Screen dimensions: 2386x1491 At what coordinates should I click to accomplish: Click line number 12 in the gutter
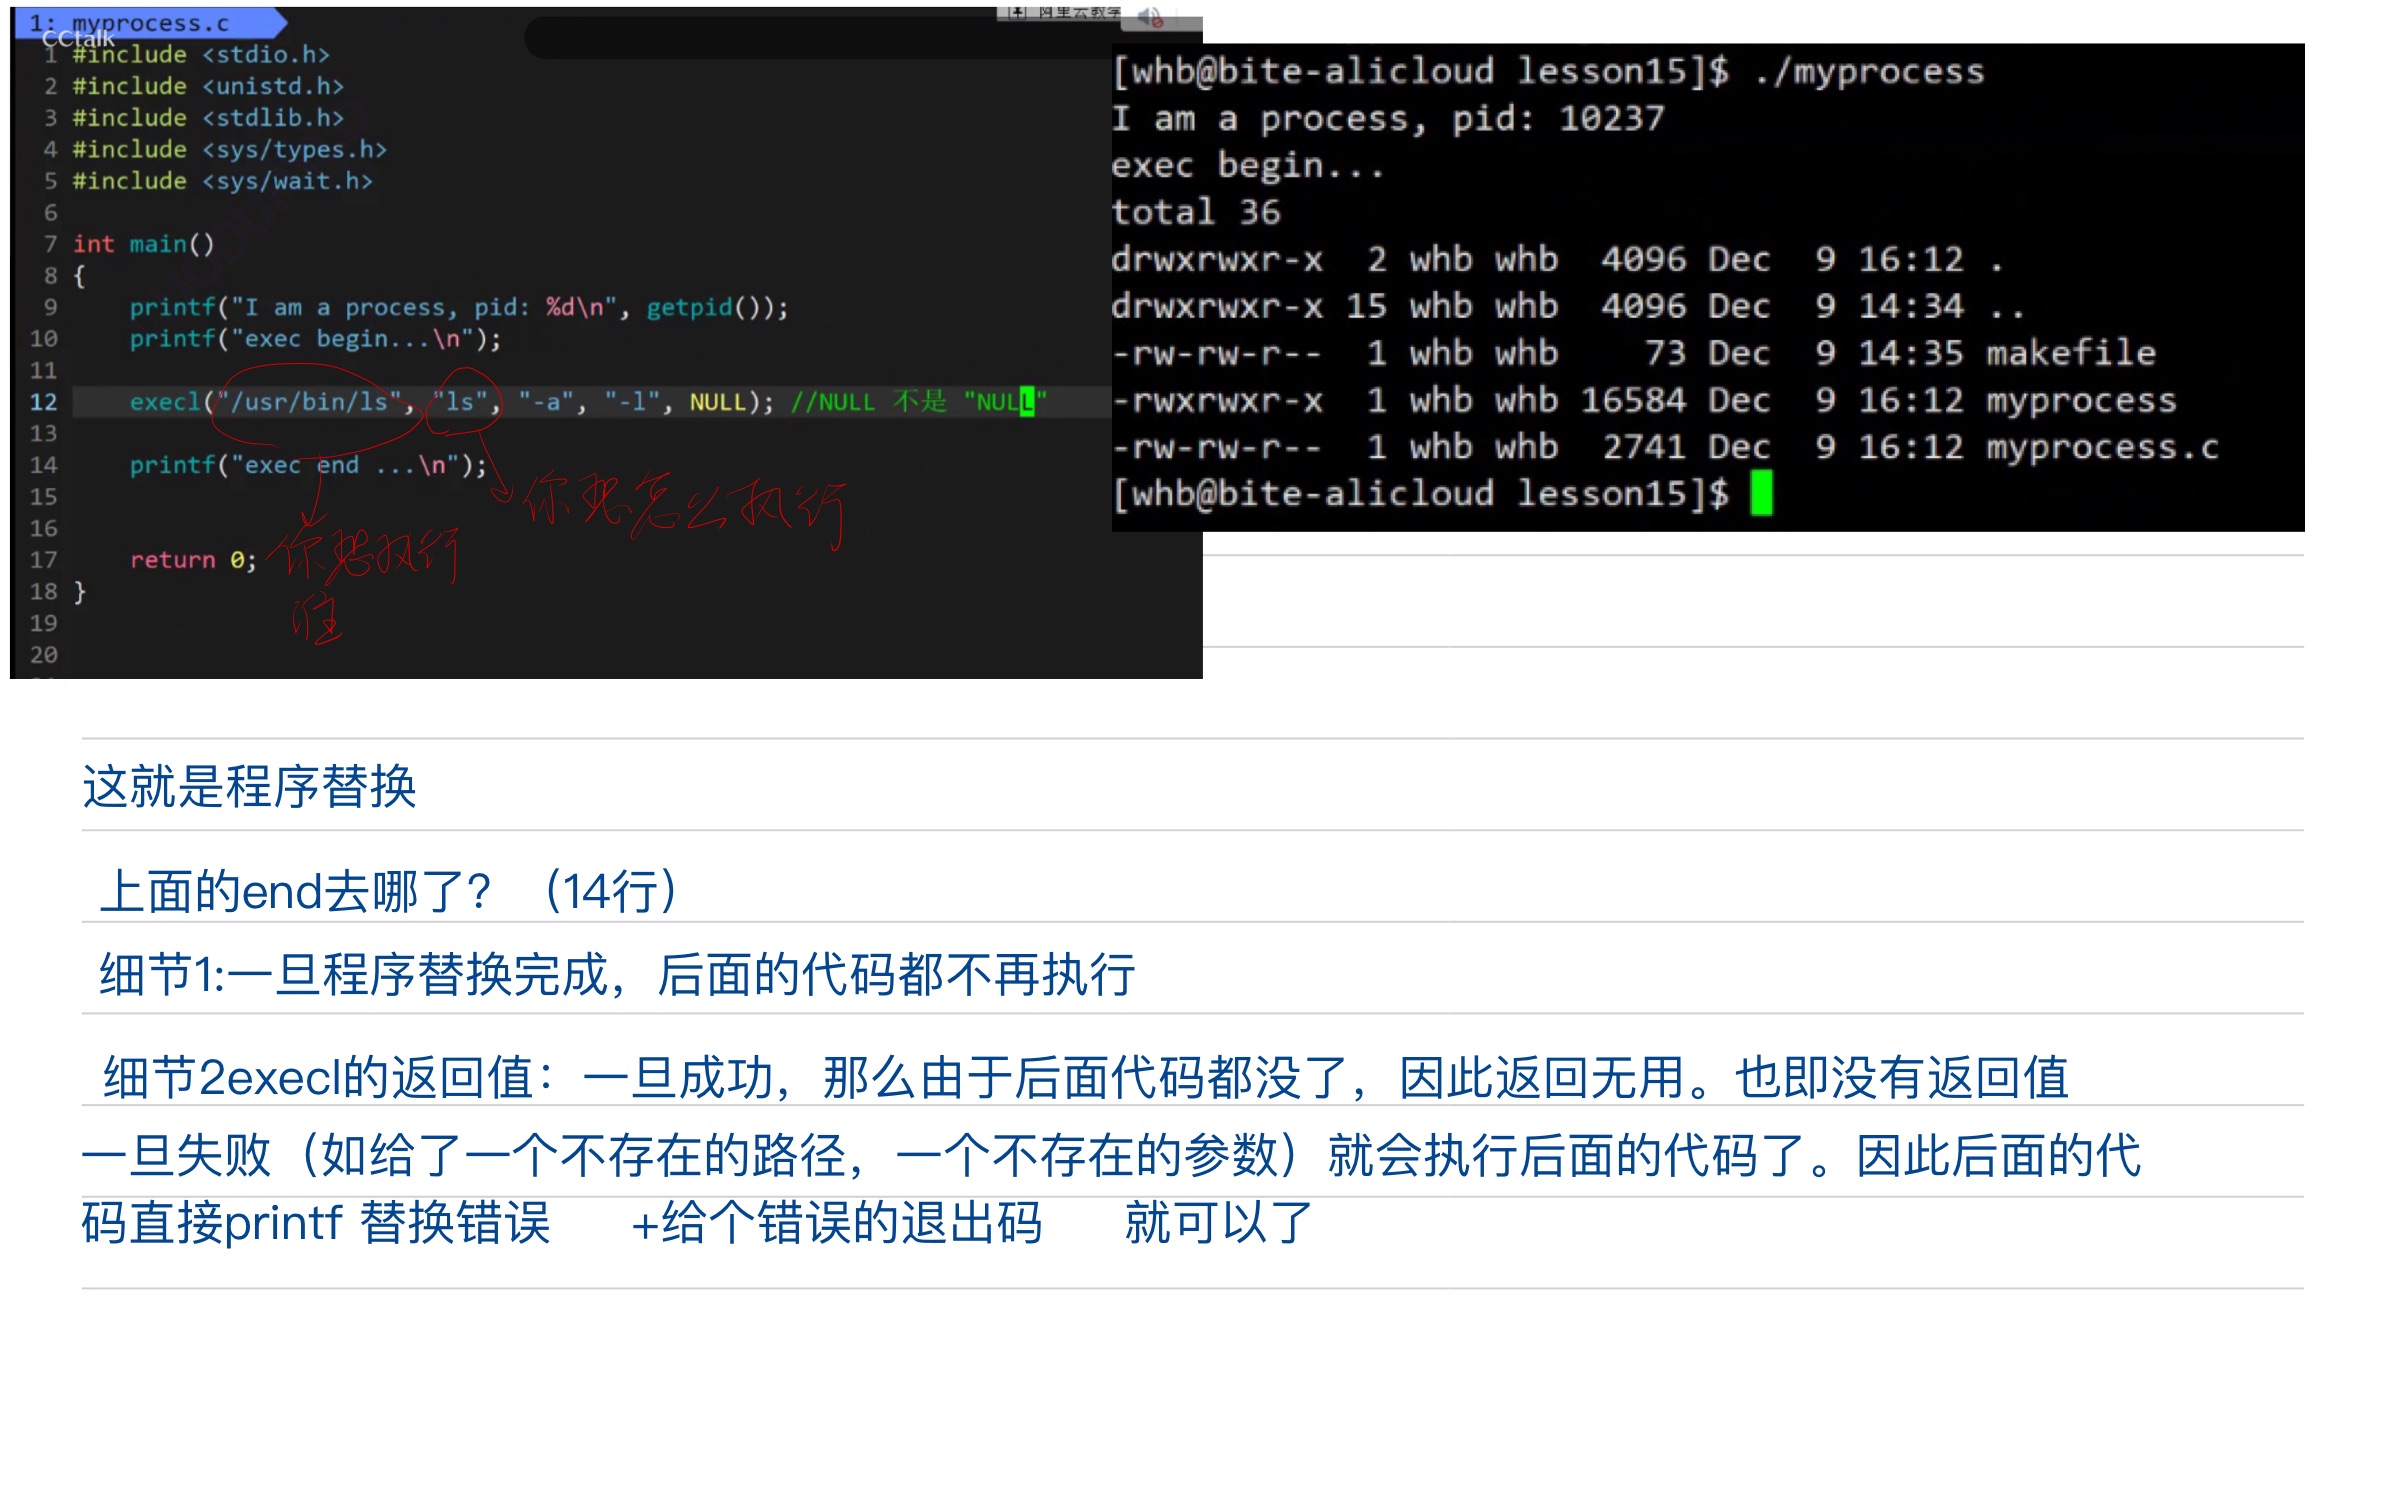point(43,402)
